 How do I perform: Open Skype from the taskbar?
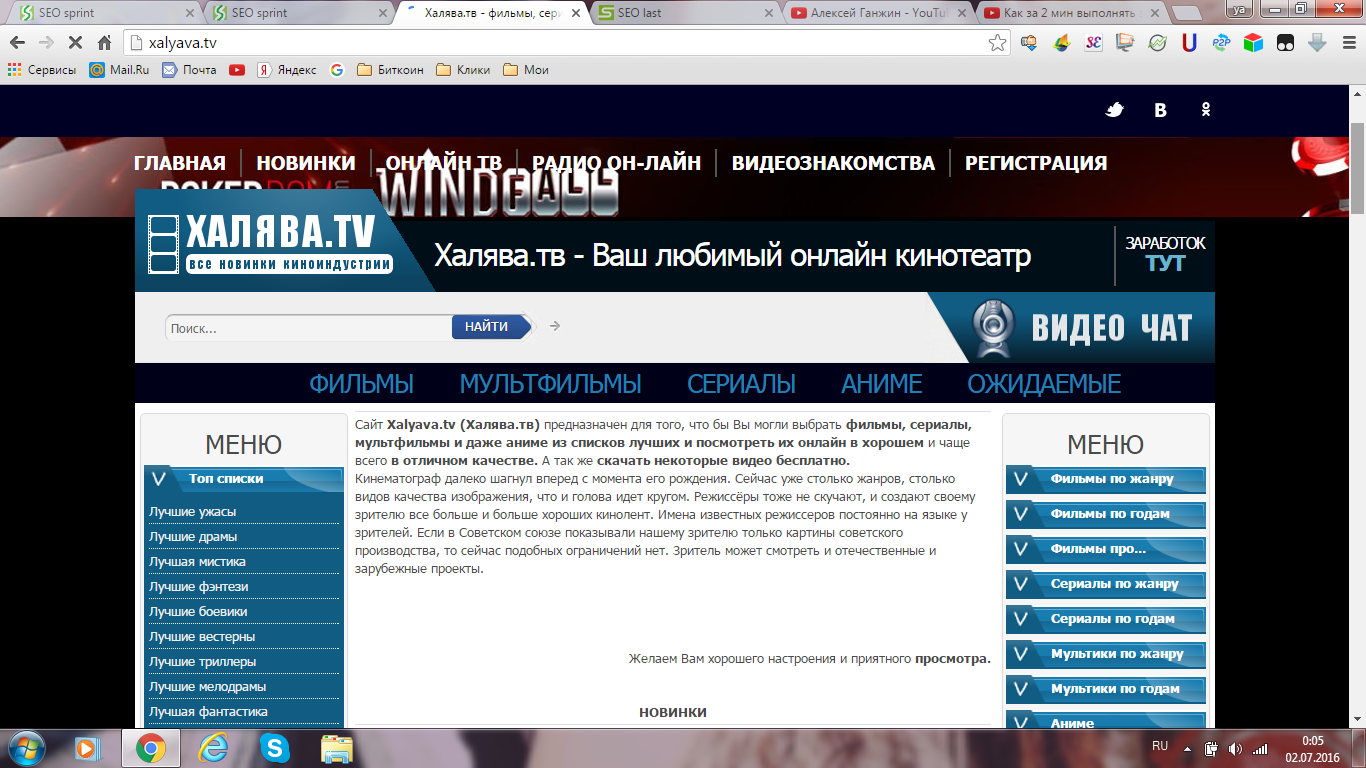[274, 748]
